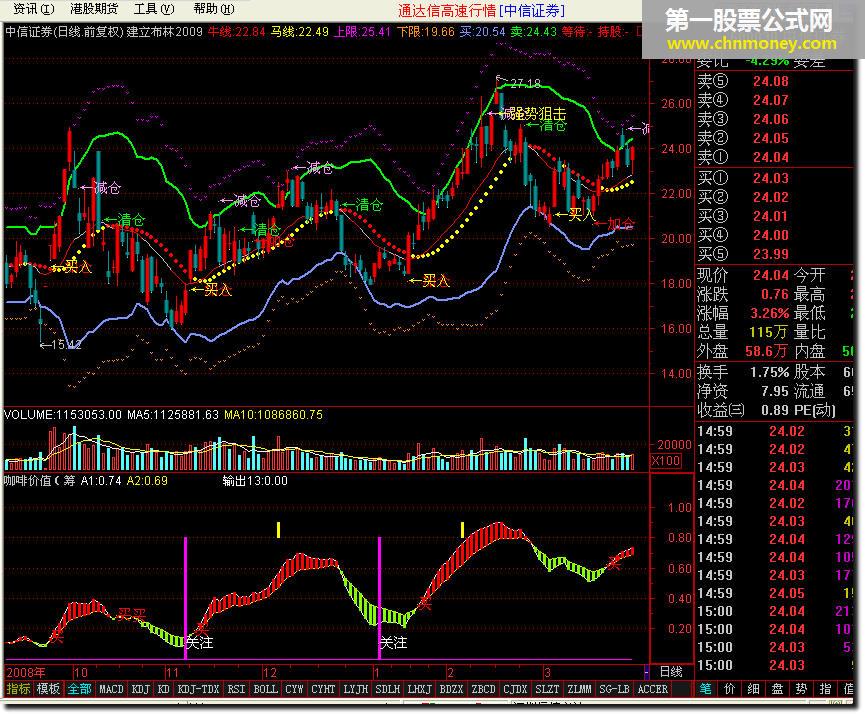Image resolution: width=865 pixels, height=715 pixels.
Task: Click the 日线 period button
Action: pyautogui.click(x=671, y=672)
